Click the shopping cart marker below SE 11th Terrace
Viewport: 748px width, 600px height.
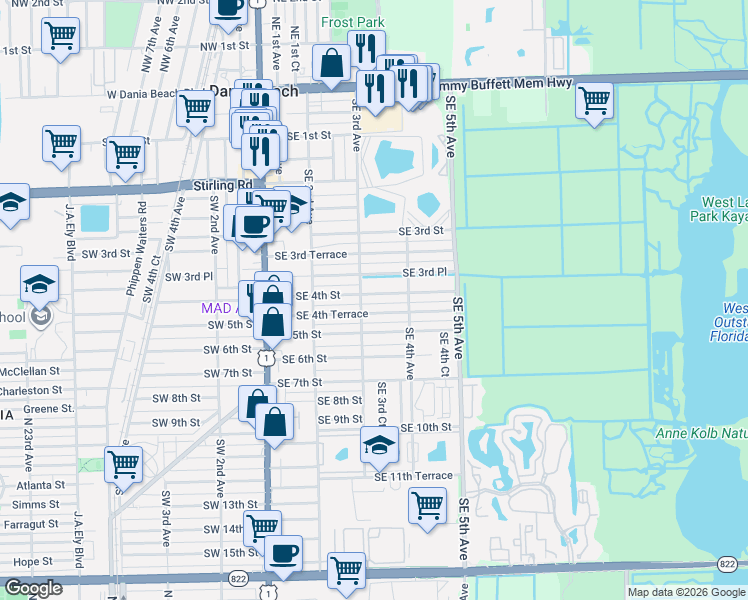pos(427,508)
